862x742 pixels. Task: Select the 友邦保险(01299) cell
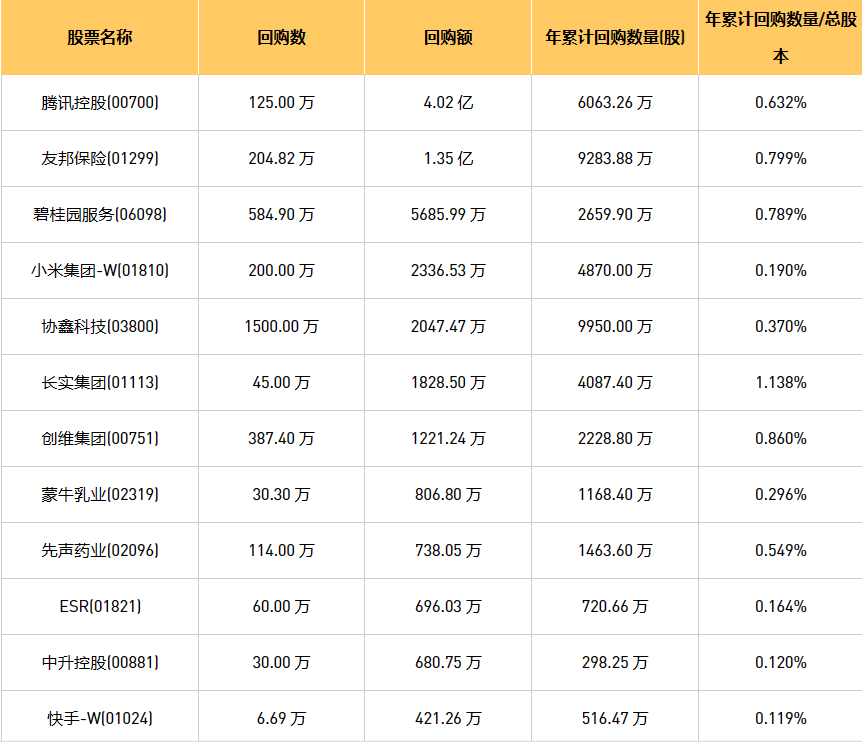(100, 159)
